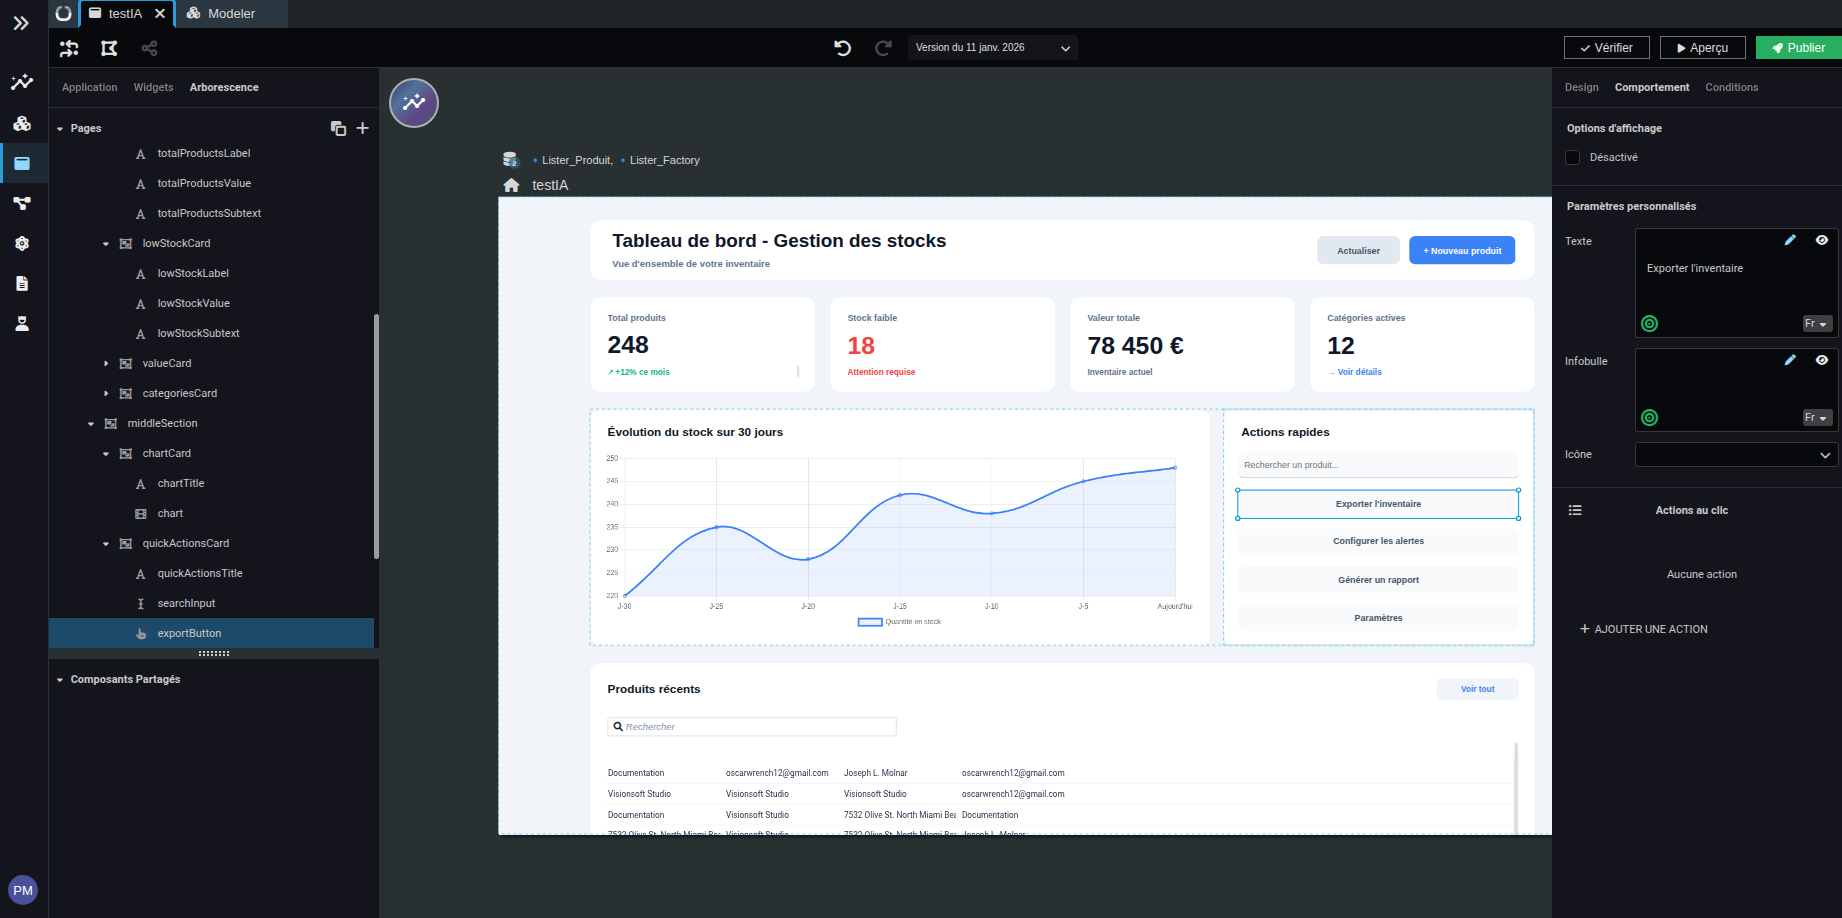The image size is (1842, 918).
Task: Open the Version du 11 janv. 2026 dropdown
Action: [992, 48]
